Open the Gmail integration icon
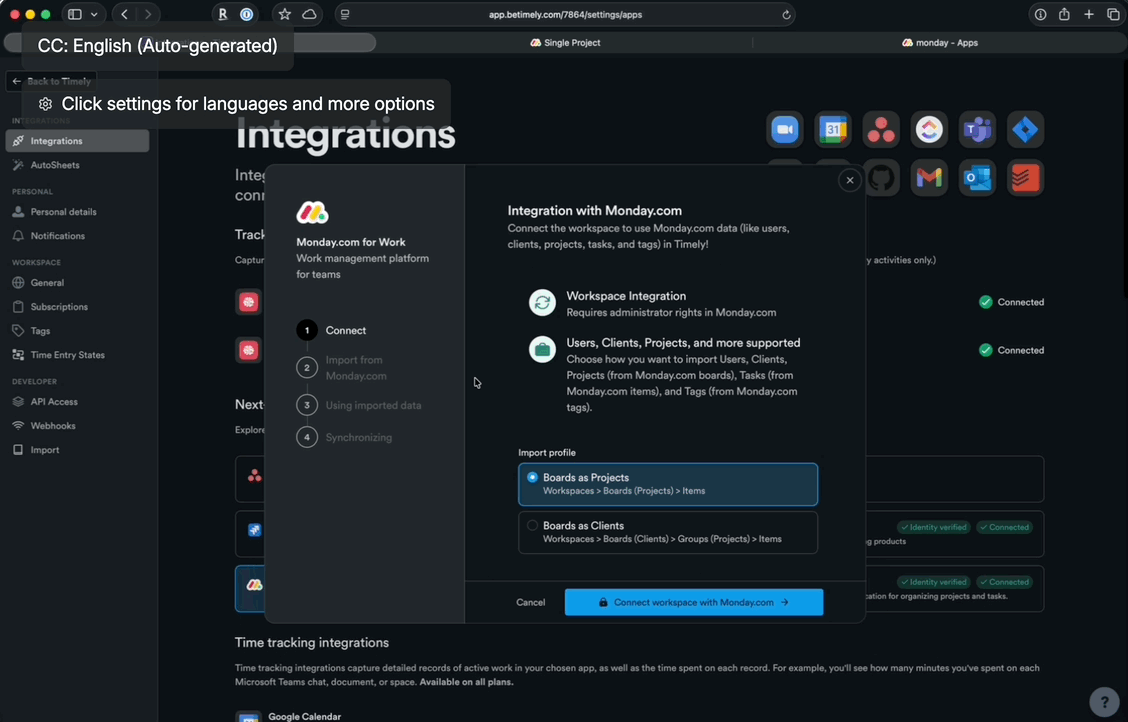Viewport: 1128px width, 722px height. point(929,178)
